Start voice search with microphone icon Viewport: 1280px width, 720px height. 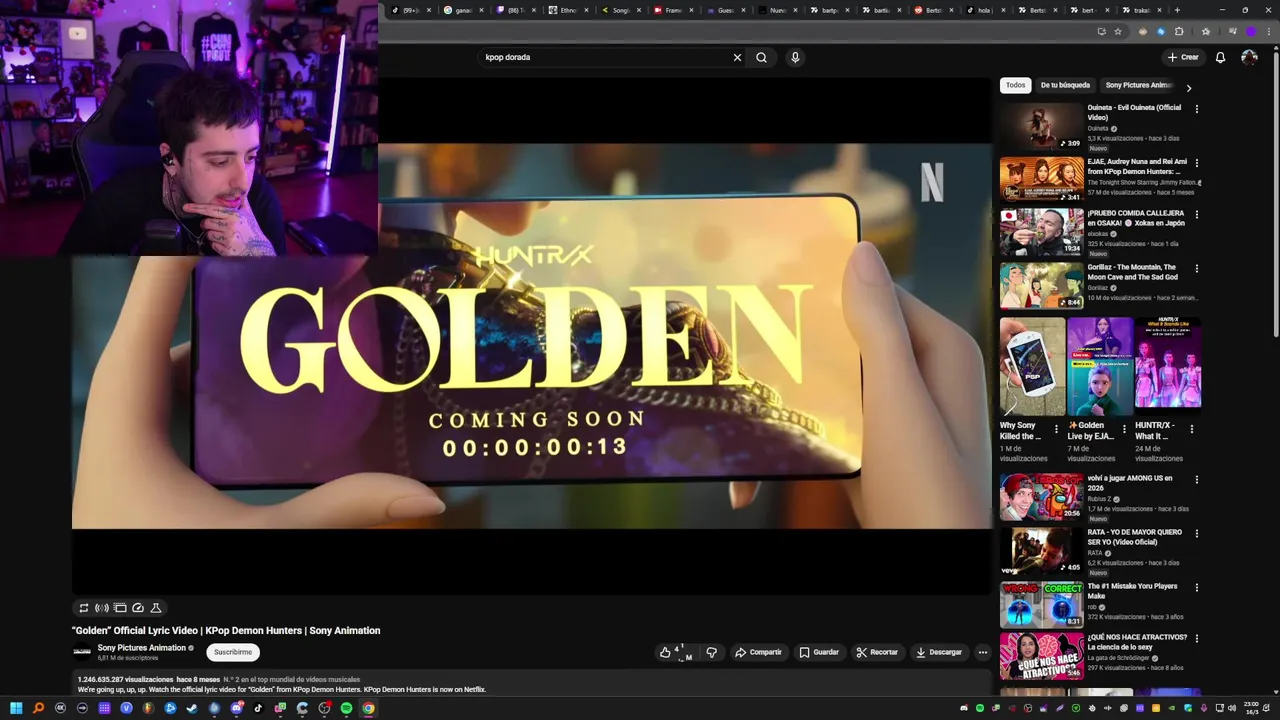coord(795,57)
